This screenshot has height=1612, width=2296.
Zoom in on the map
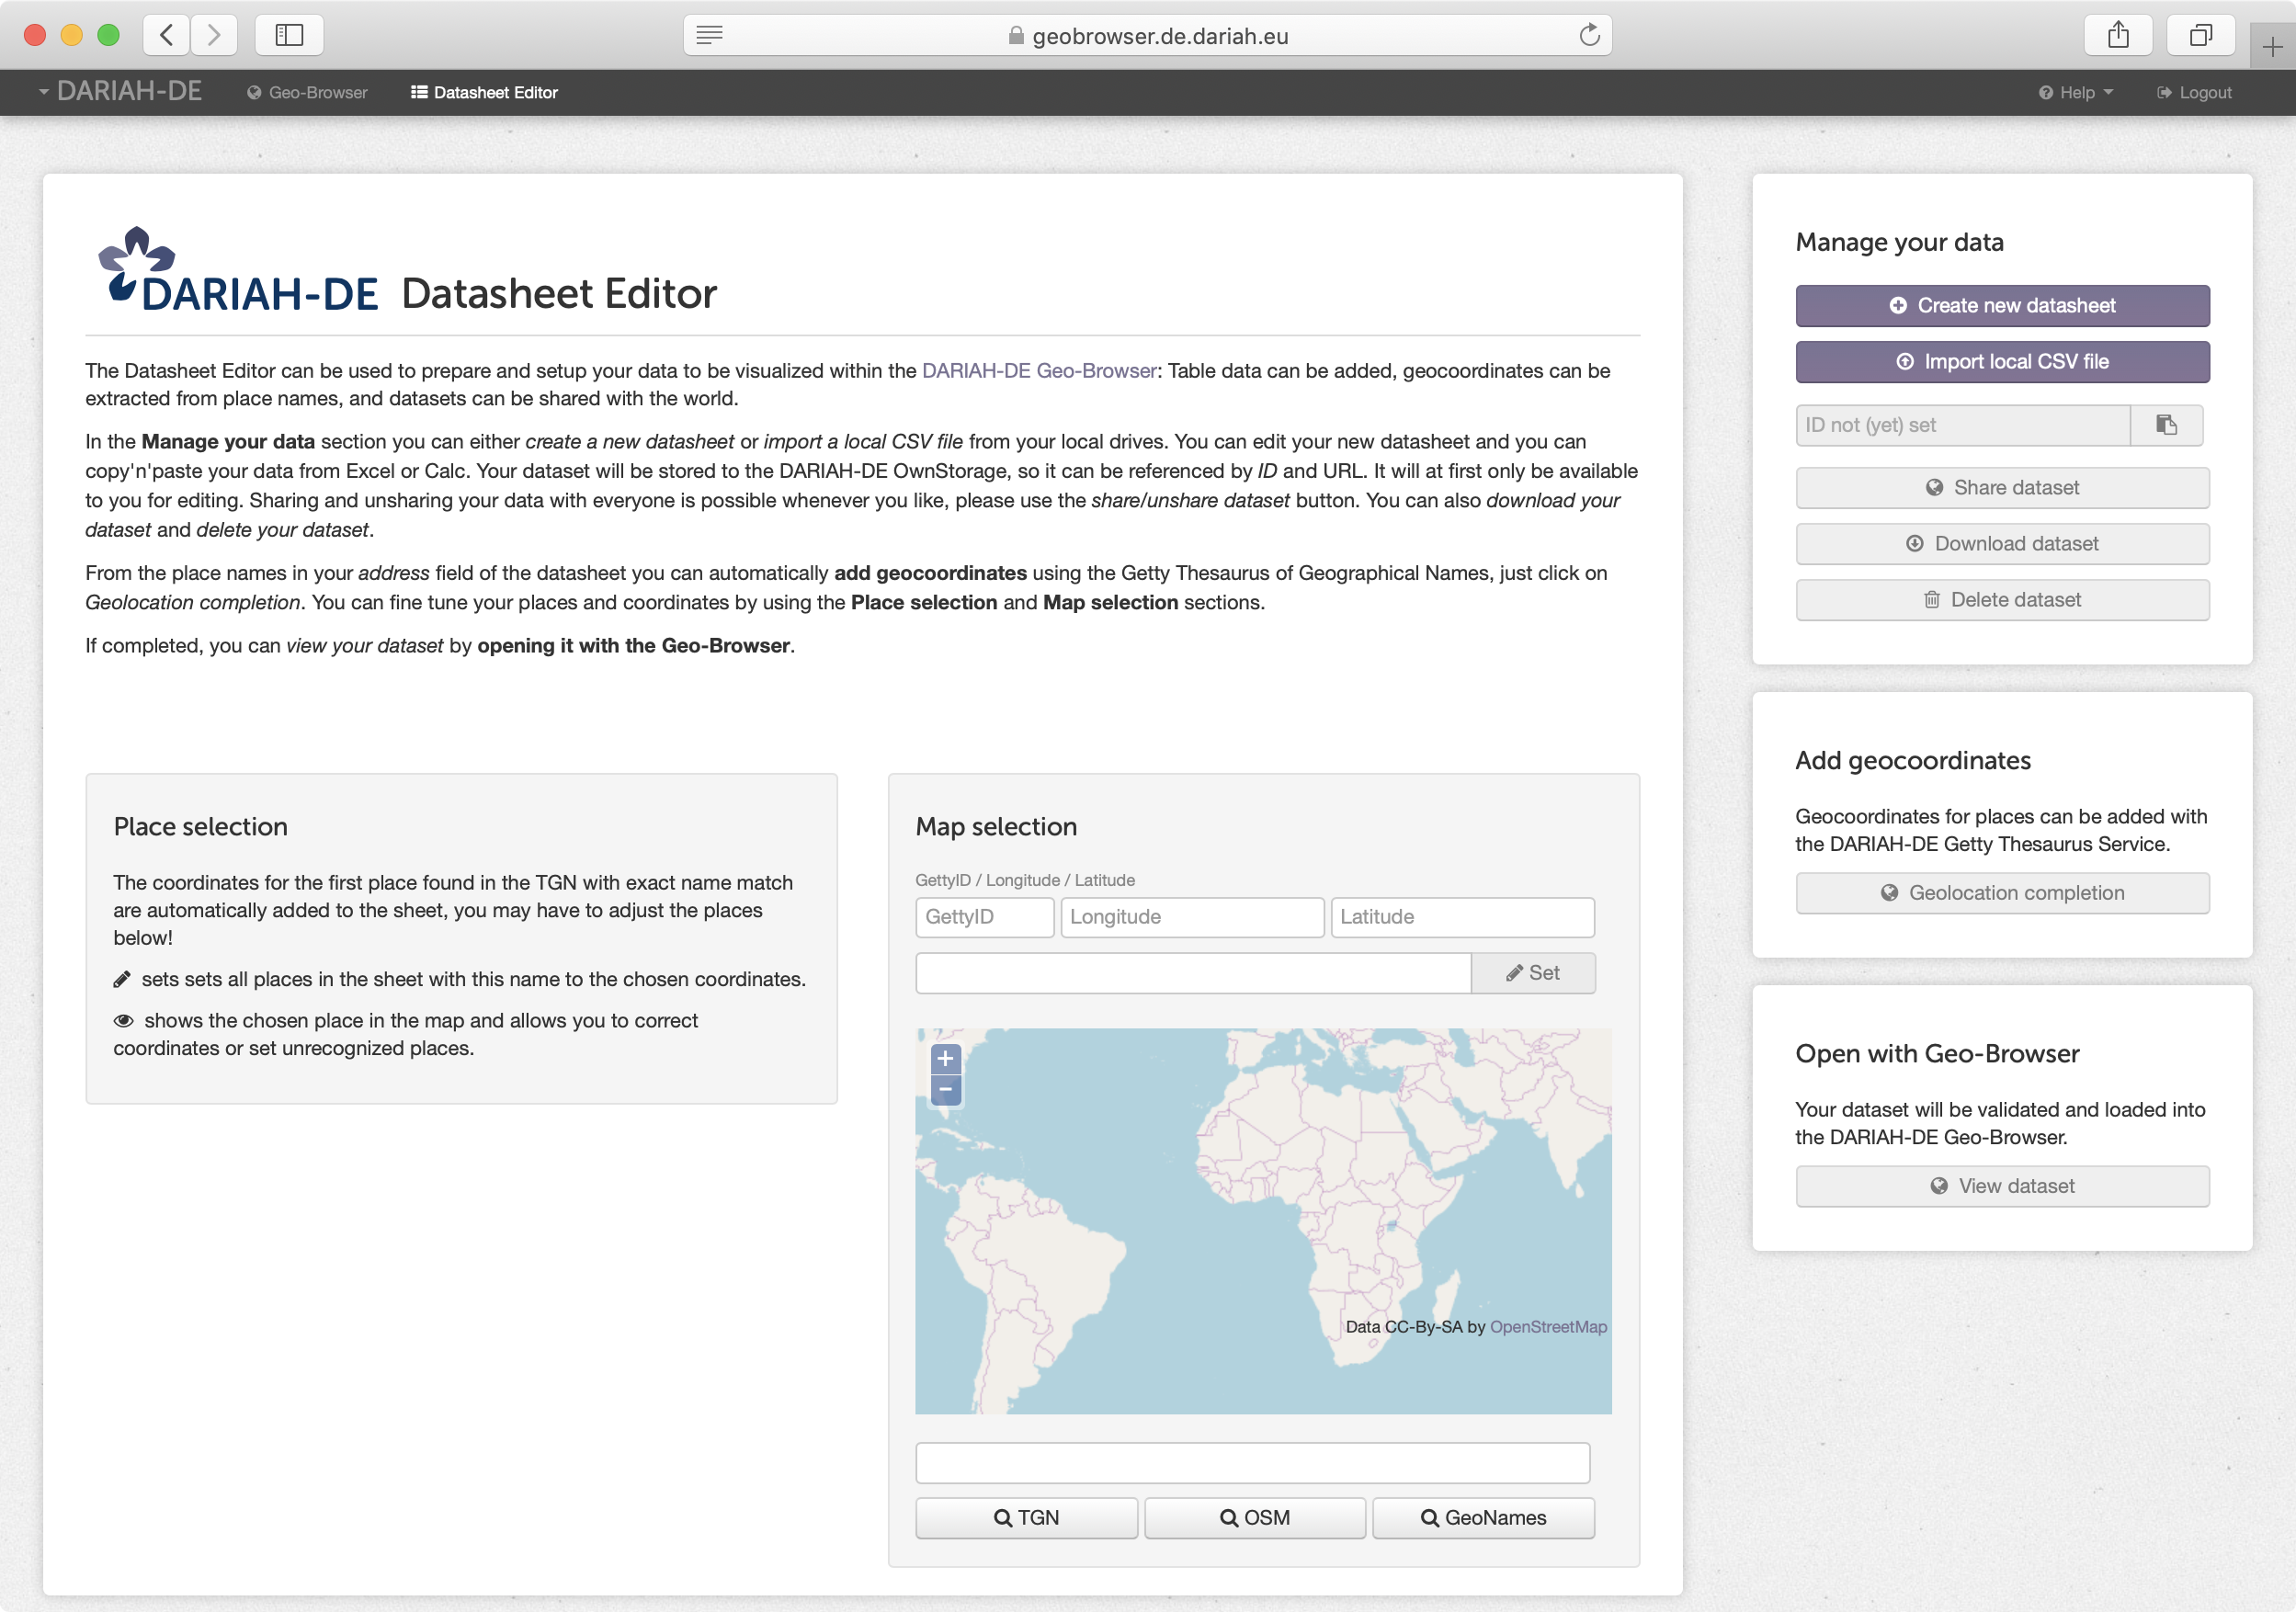click(945, 1058)
